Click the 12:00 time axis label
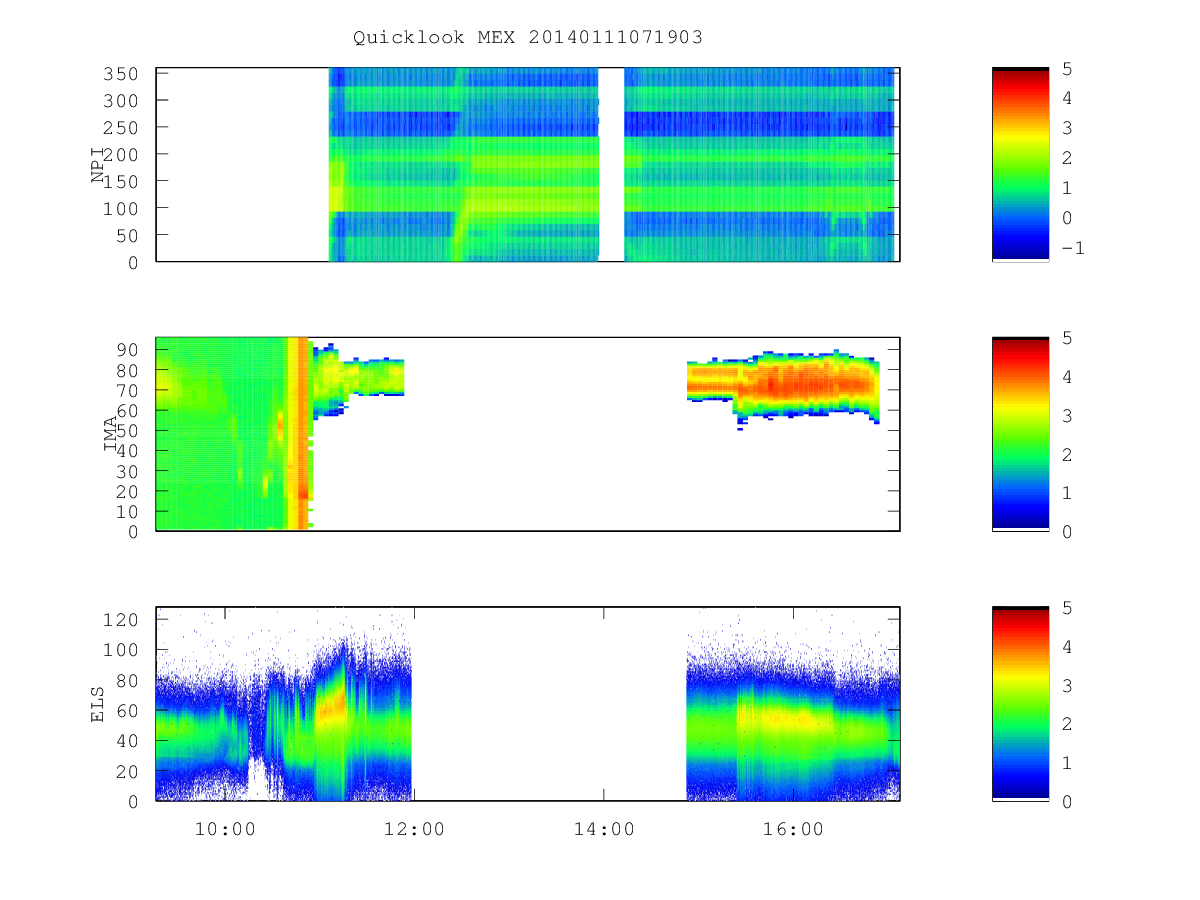This screenshot has width=1200, height=900. [414, 830]
